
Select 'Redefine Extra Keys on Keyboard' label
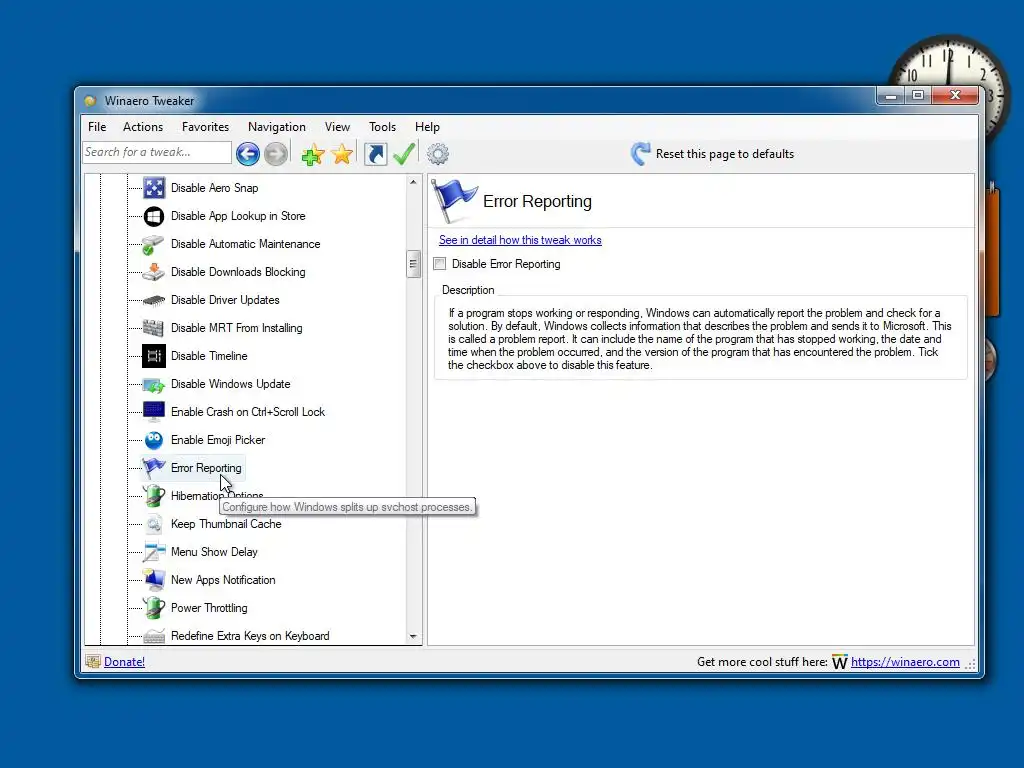[250, 636]
